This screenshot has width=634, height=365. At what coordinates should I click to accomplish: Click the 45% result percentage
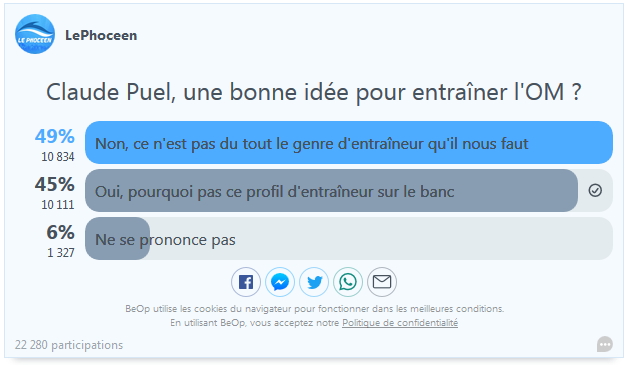tap(55, 184)
